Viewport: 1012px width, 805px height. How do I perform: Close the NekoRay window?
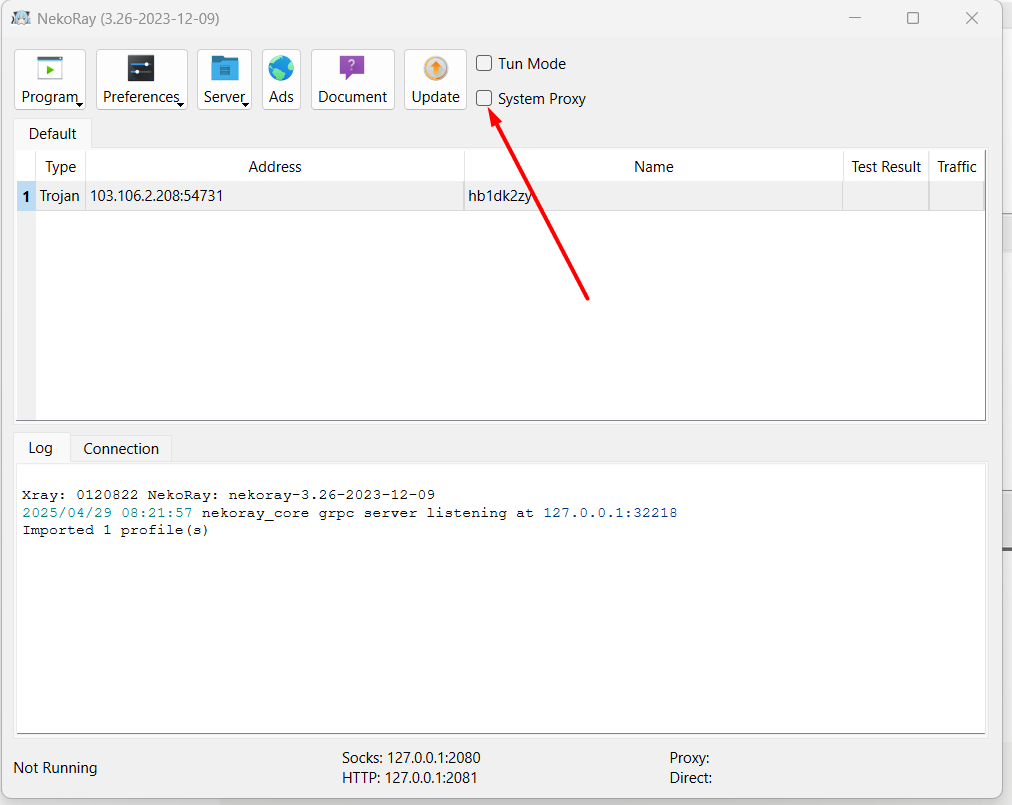pyautogui.click(x=972, y=18)
